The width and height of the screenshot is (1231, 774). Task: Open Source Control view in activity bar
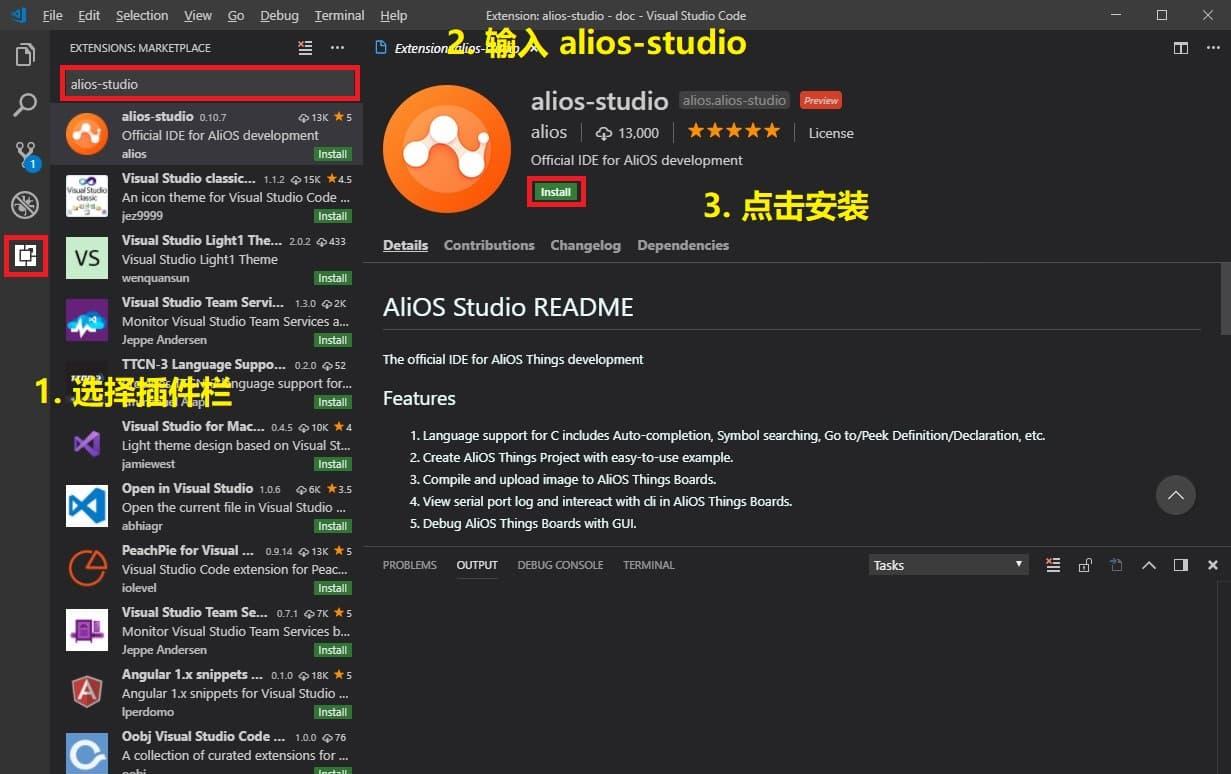click(x=25, y=155)
